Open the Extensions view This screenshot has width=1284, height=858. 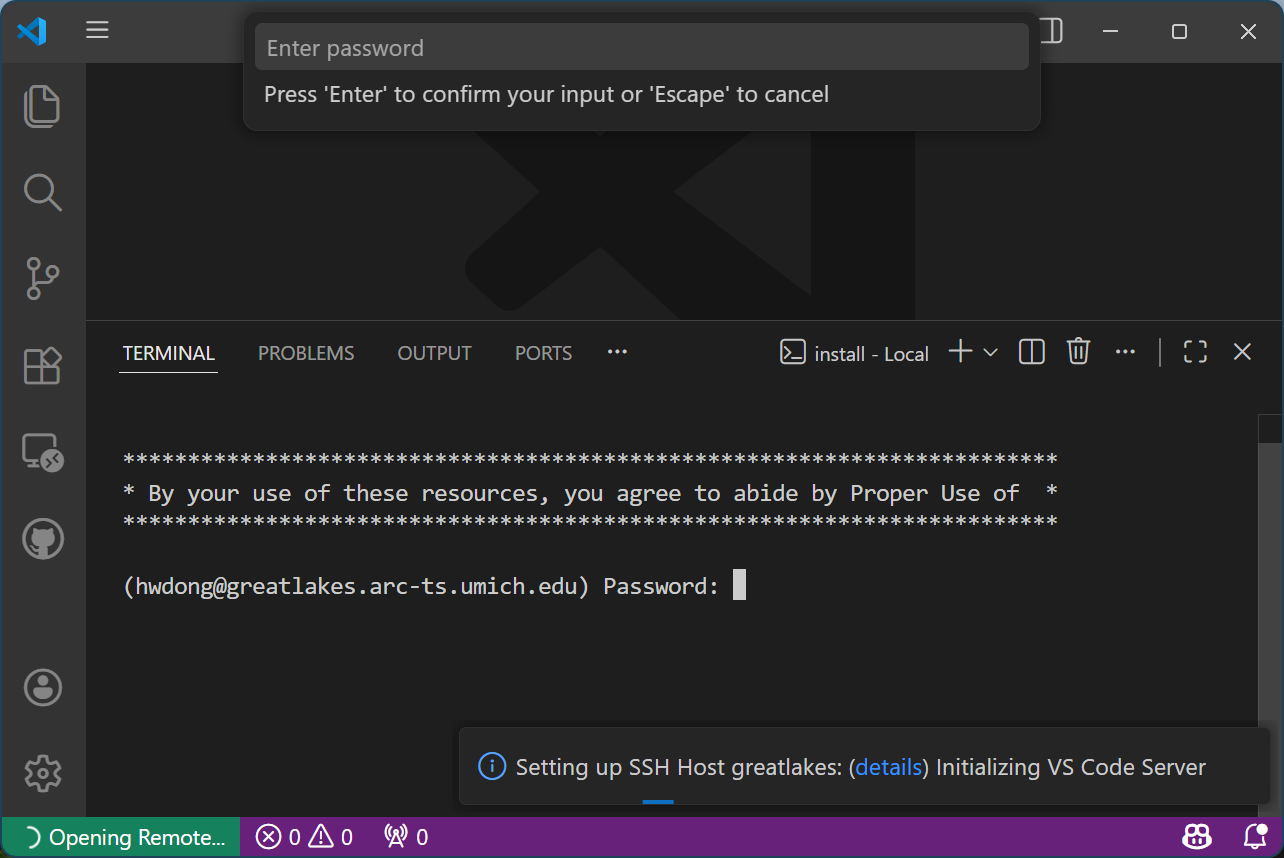click(42, 366)
